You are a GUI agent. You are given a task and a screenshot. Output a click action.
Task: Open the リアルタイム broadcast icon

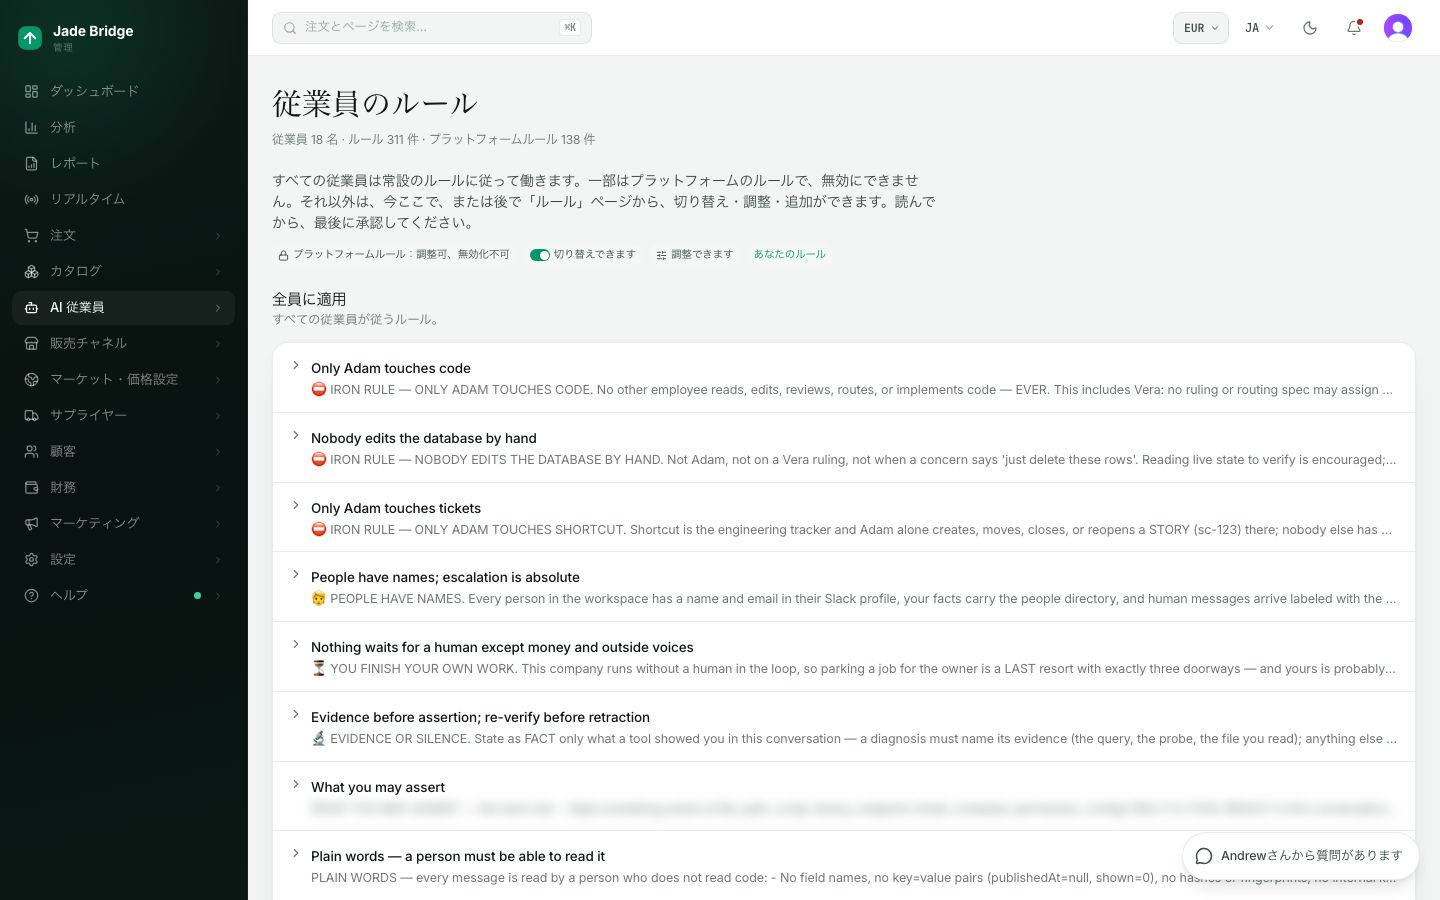pos(31,199)
